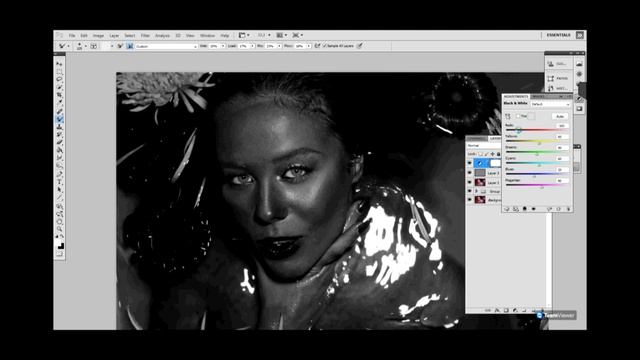The width and height of the screenshot is (640, 360).
Task: Click the Auto button in Black & White panel
Action: click(560, 116)
